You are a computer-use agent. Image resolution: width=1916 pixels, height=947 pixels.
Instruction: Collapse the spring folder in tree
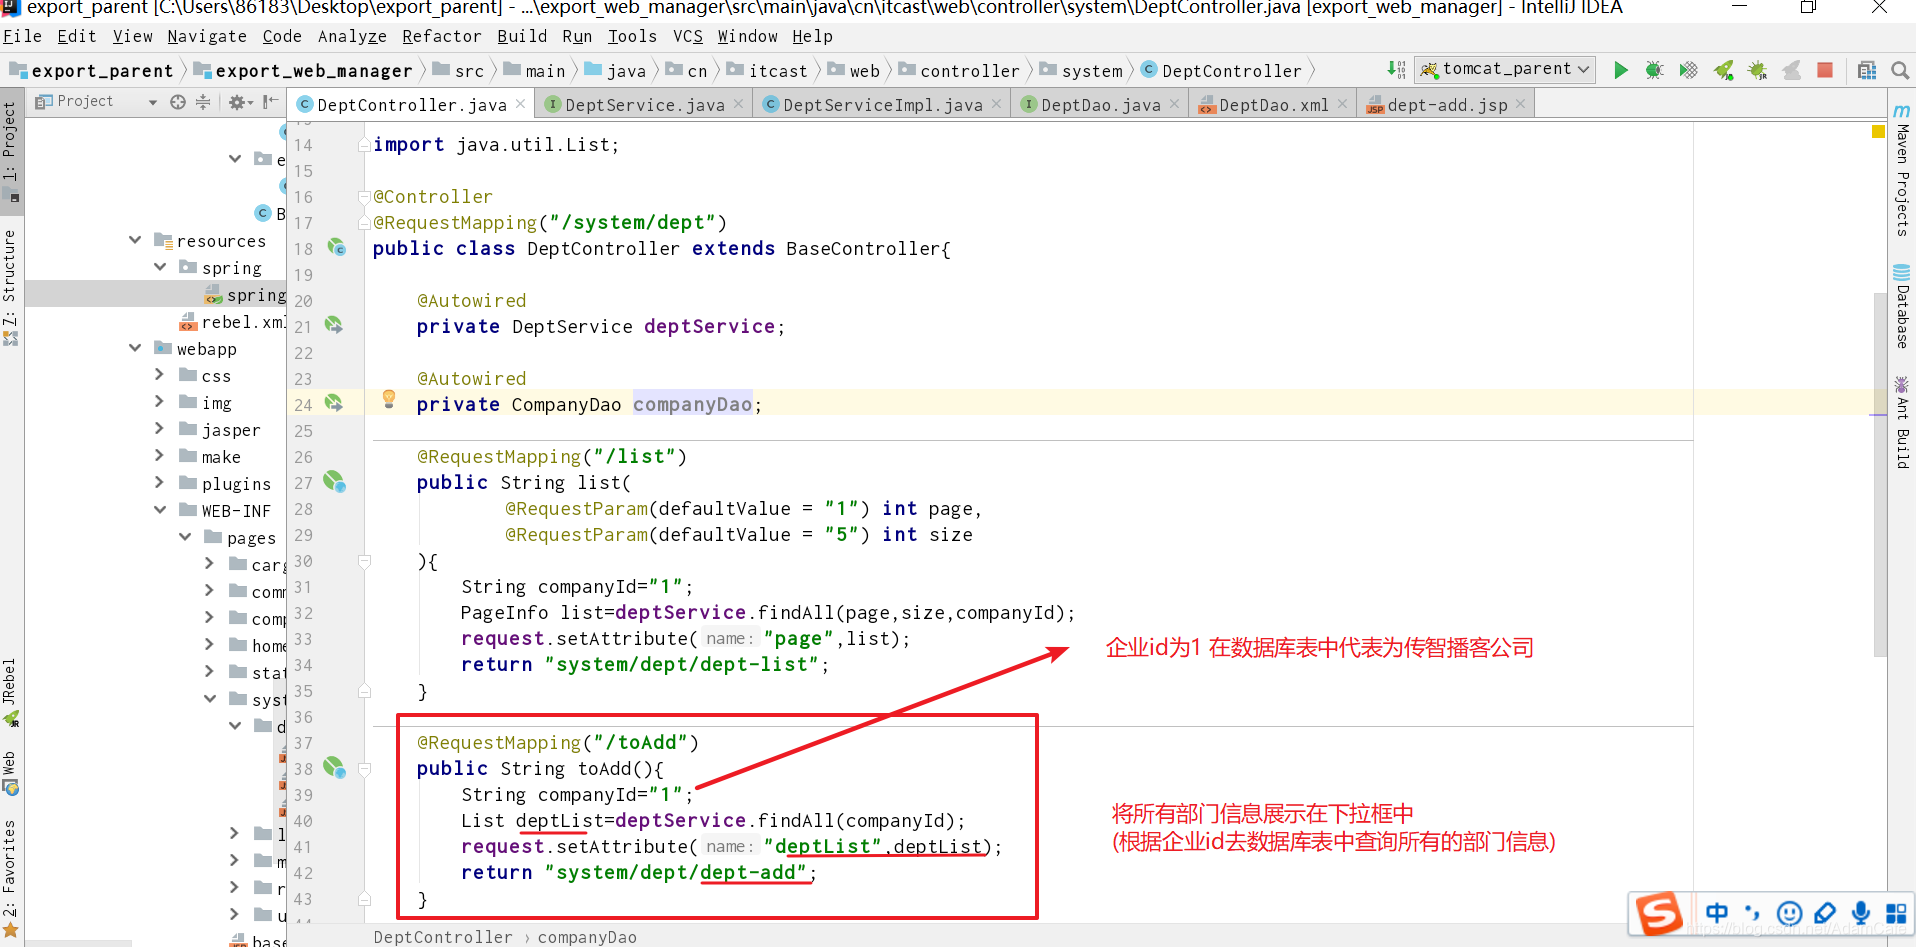point(160,267)
